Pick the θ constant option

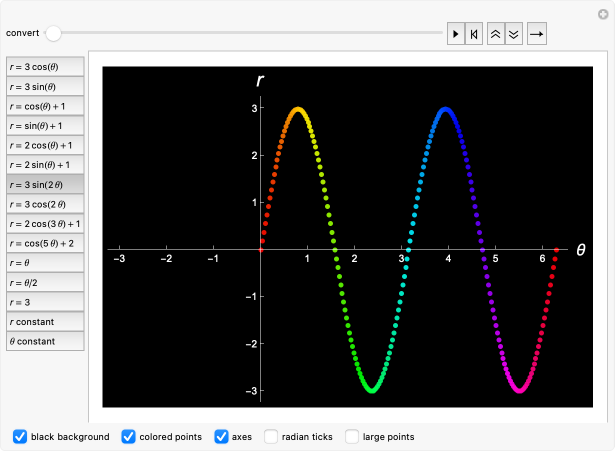pos(45,341)
